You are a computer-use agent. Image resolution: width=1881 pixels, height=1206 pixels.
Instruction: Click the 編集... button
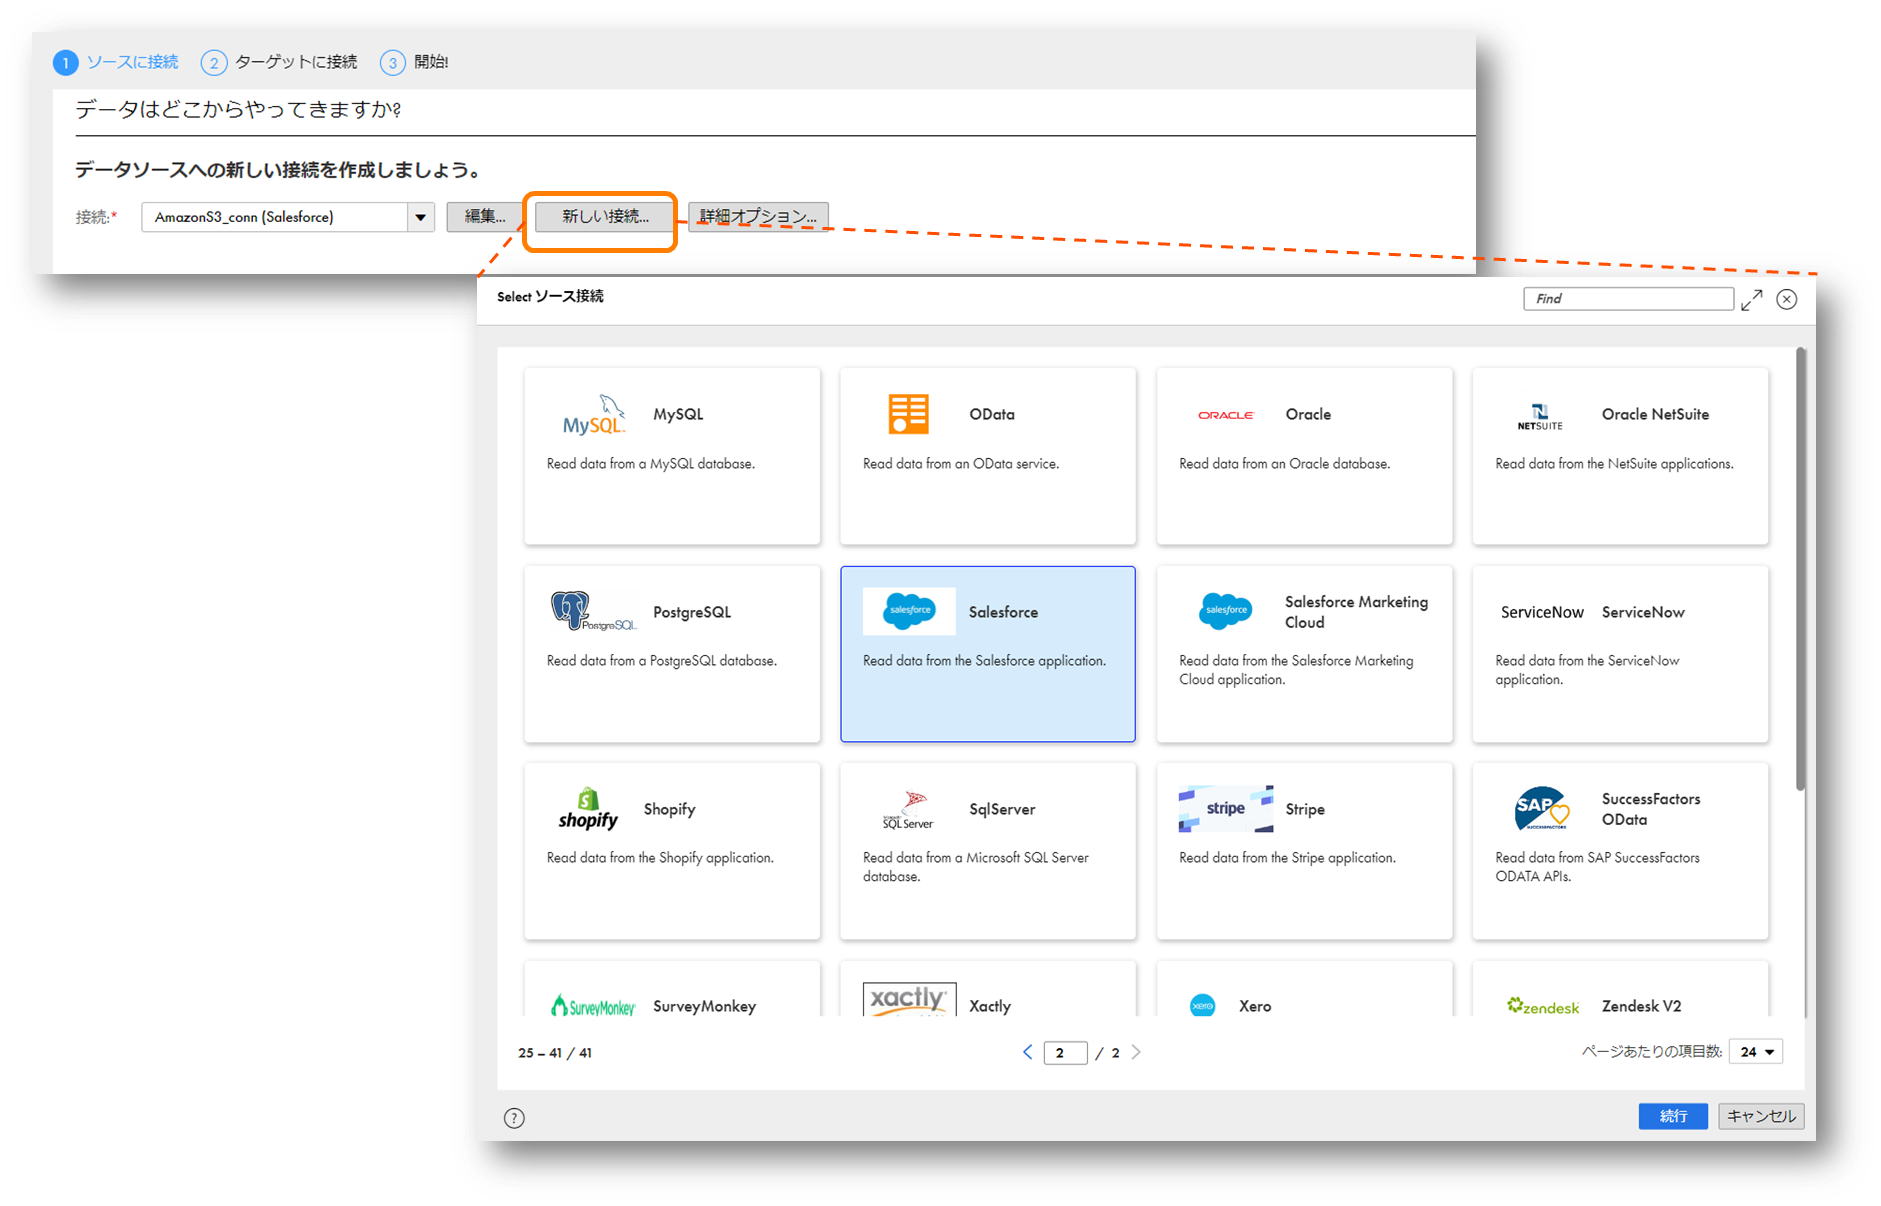(484, 217)
